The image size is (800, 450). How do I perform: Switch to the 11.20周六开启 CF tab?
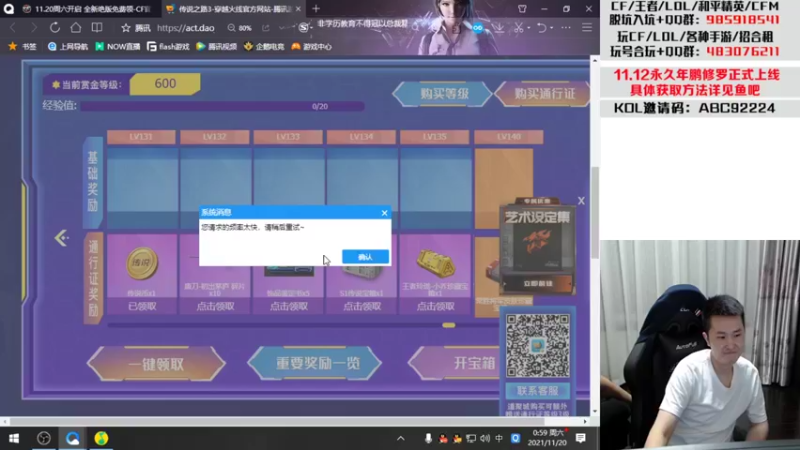click(86, 9)
